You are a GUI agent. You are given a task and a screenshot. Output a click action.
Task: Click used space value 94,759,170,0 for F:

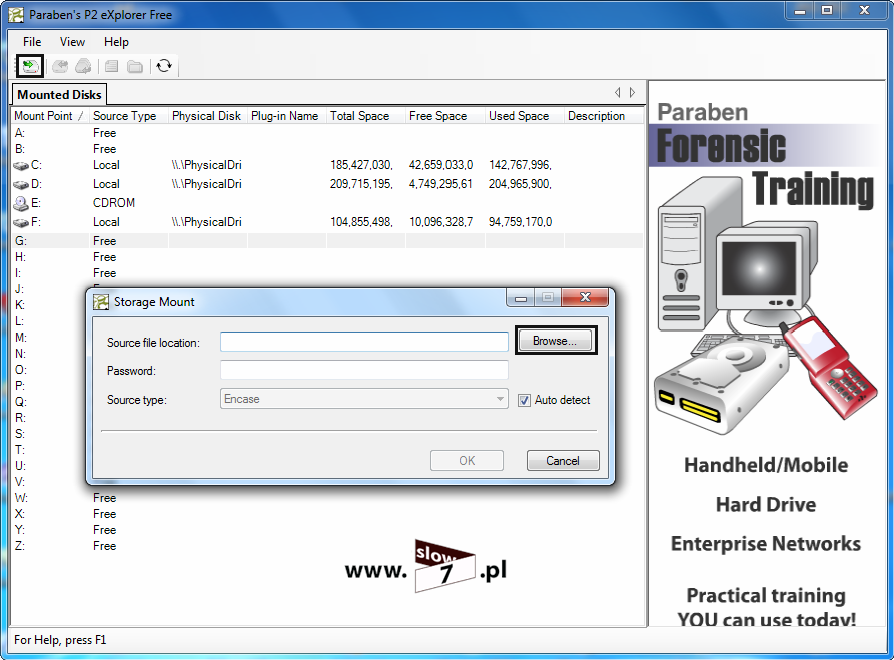[521, 222]
